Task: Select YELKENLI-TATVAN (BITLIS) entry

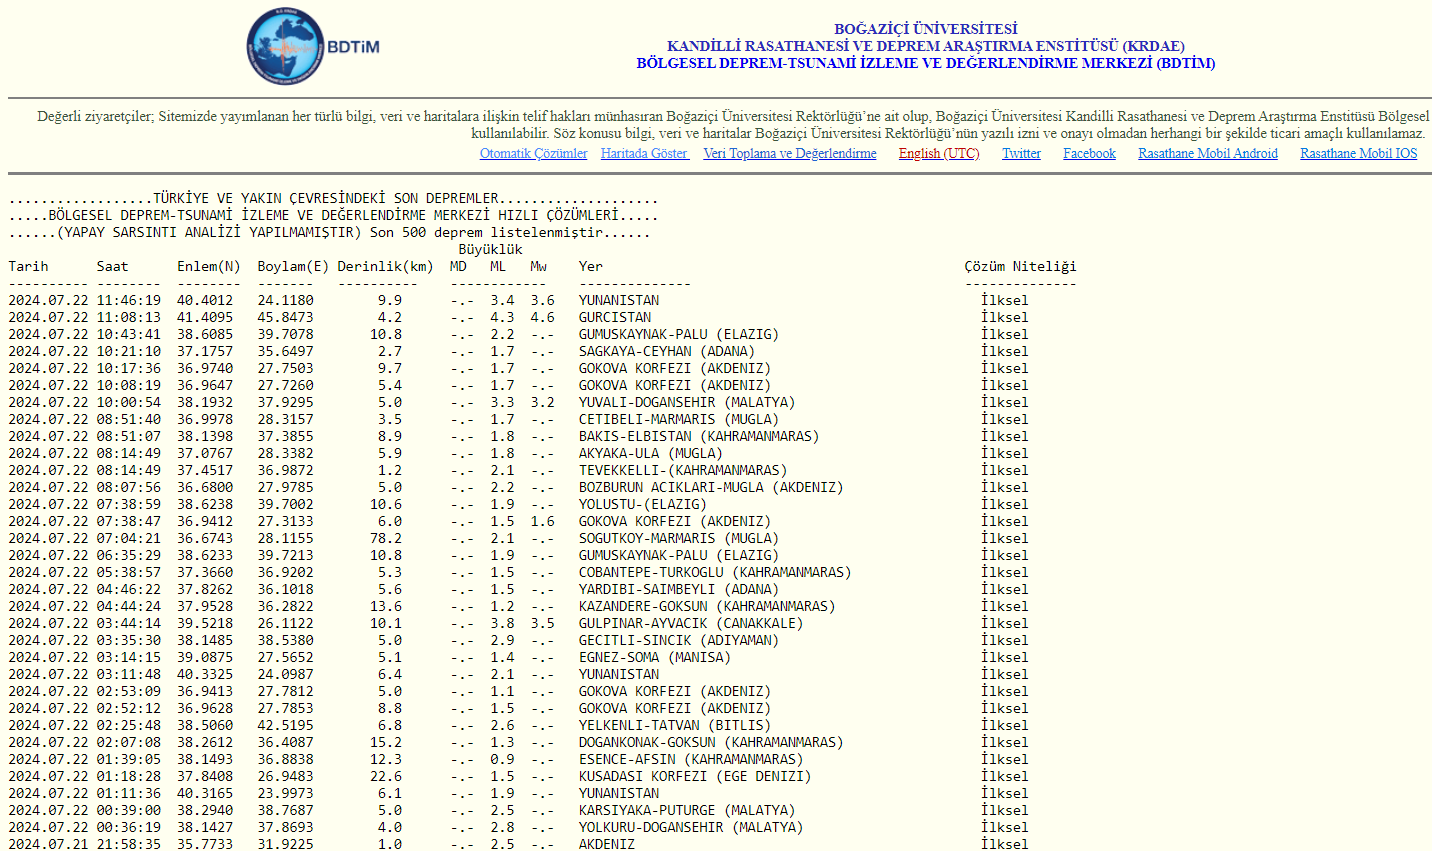Action: pyautogui.click(x=675, y=725)
